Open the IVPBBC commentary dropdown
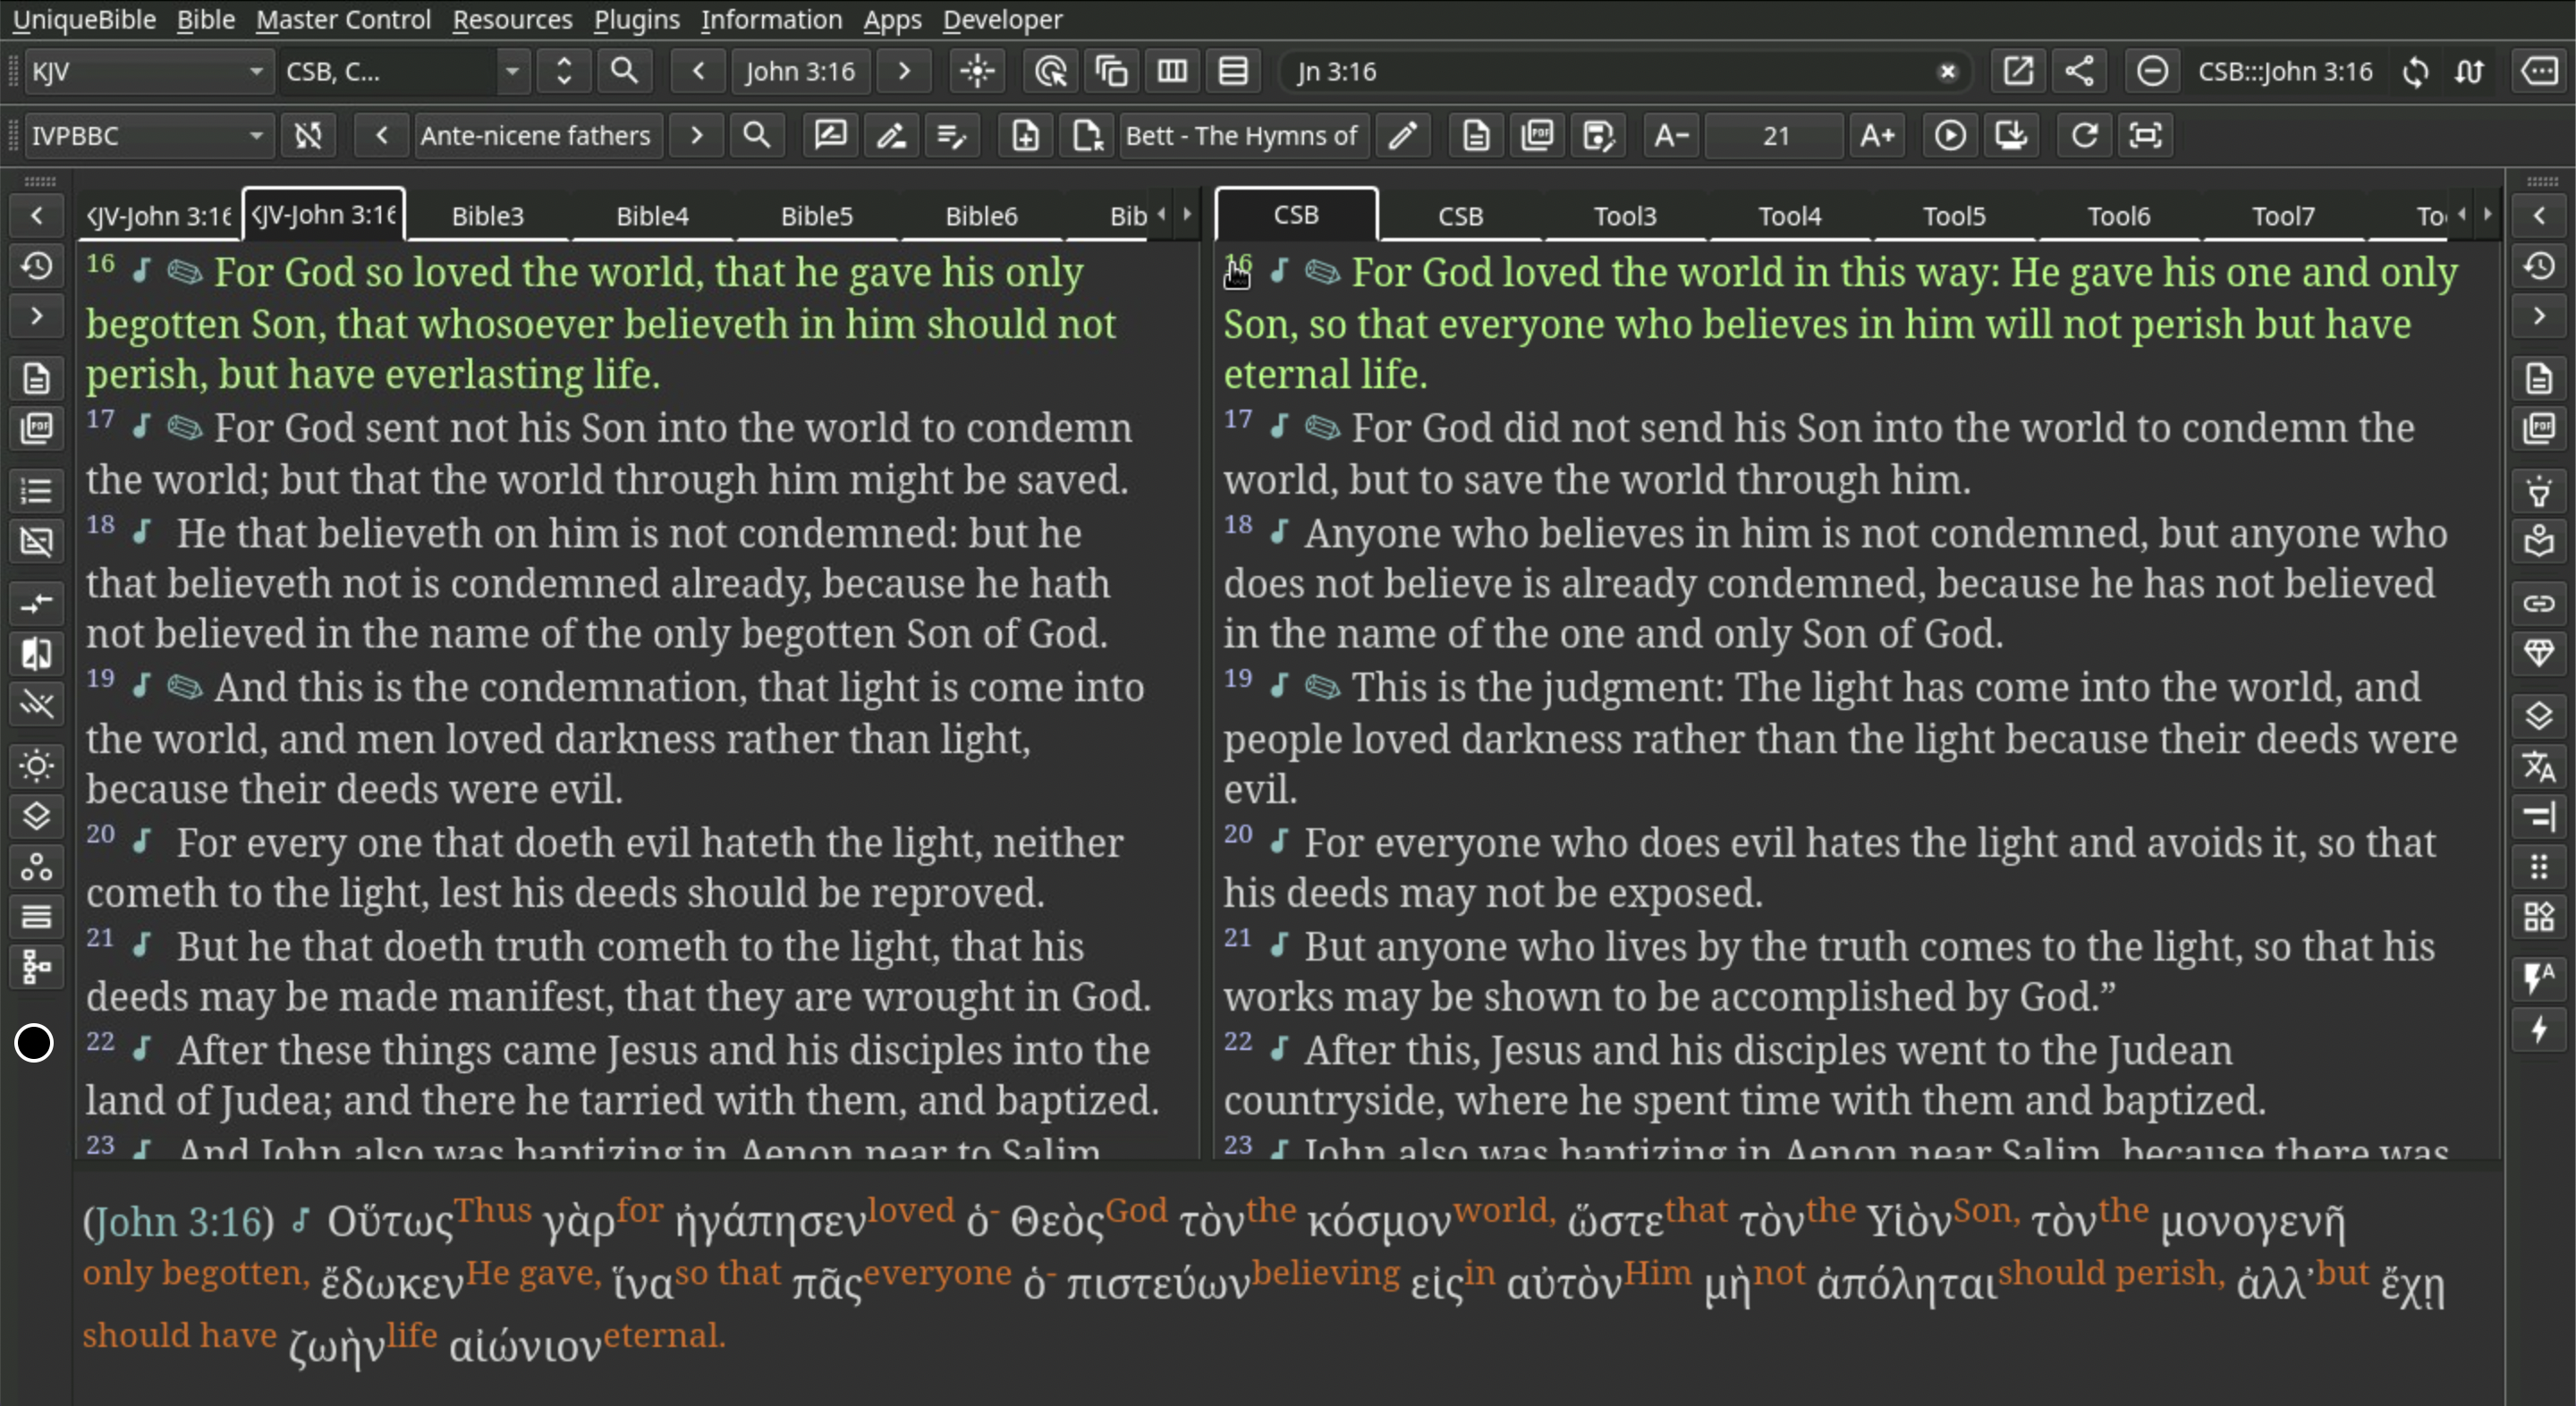2576x1406 pixels. click(x=148, y=135)
